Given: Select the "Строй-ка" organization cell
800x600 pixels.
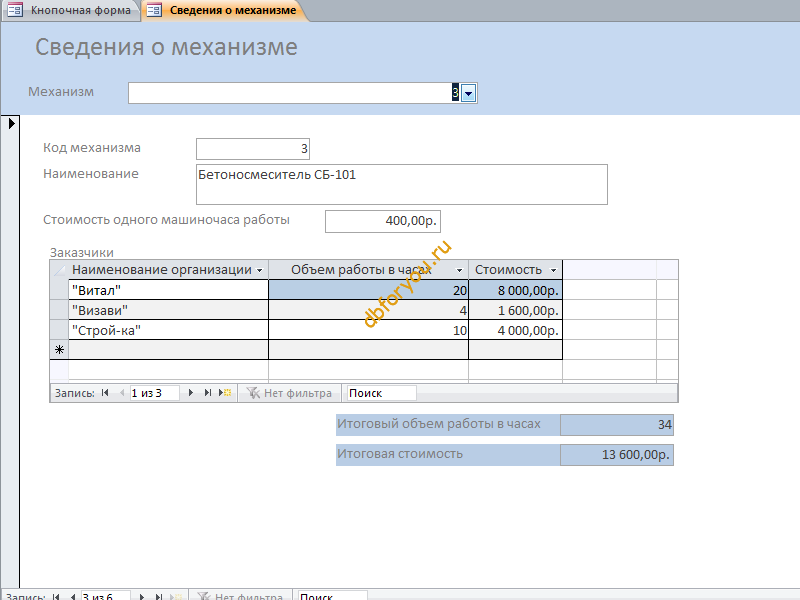Looking at the screenshot, I should pyautogui.click(x=168, y=330).
